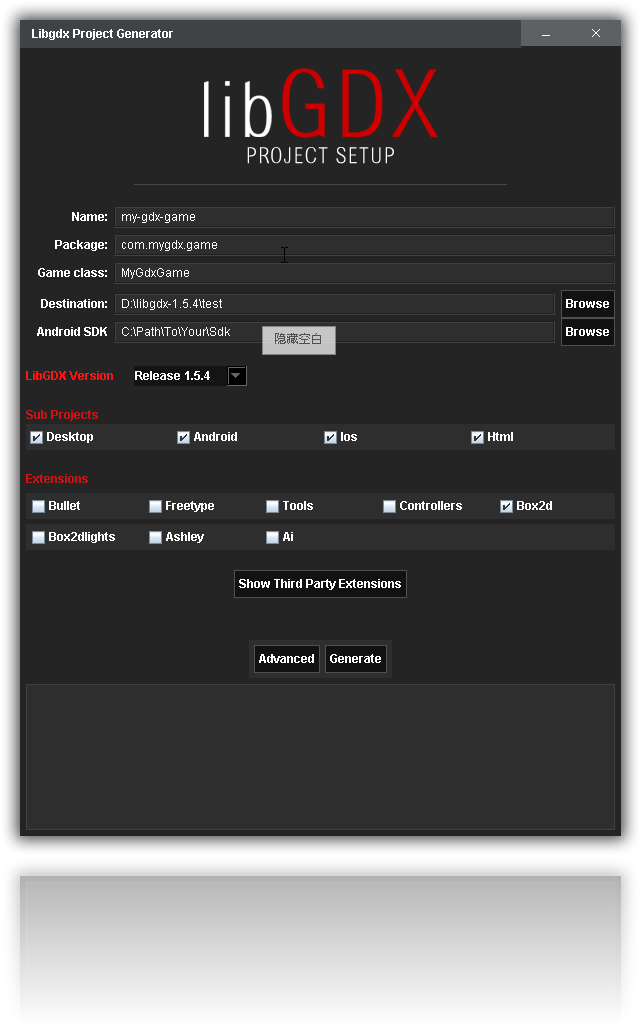Browse for the Destination folder
The image size is (641, 1027).
click(x=587, y=304)
